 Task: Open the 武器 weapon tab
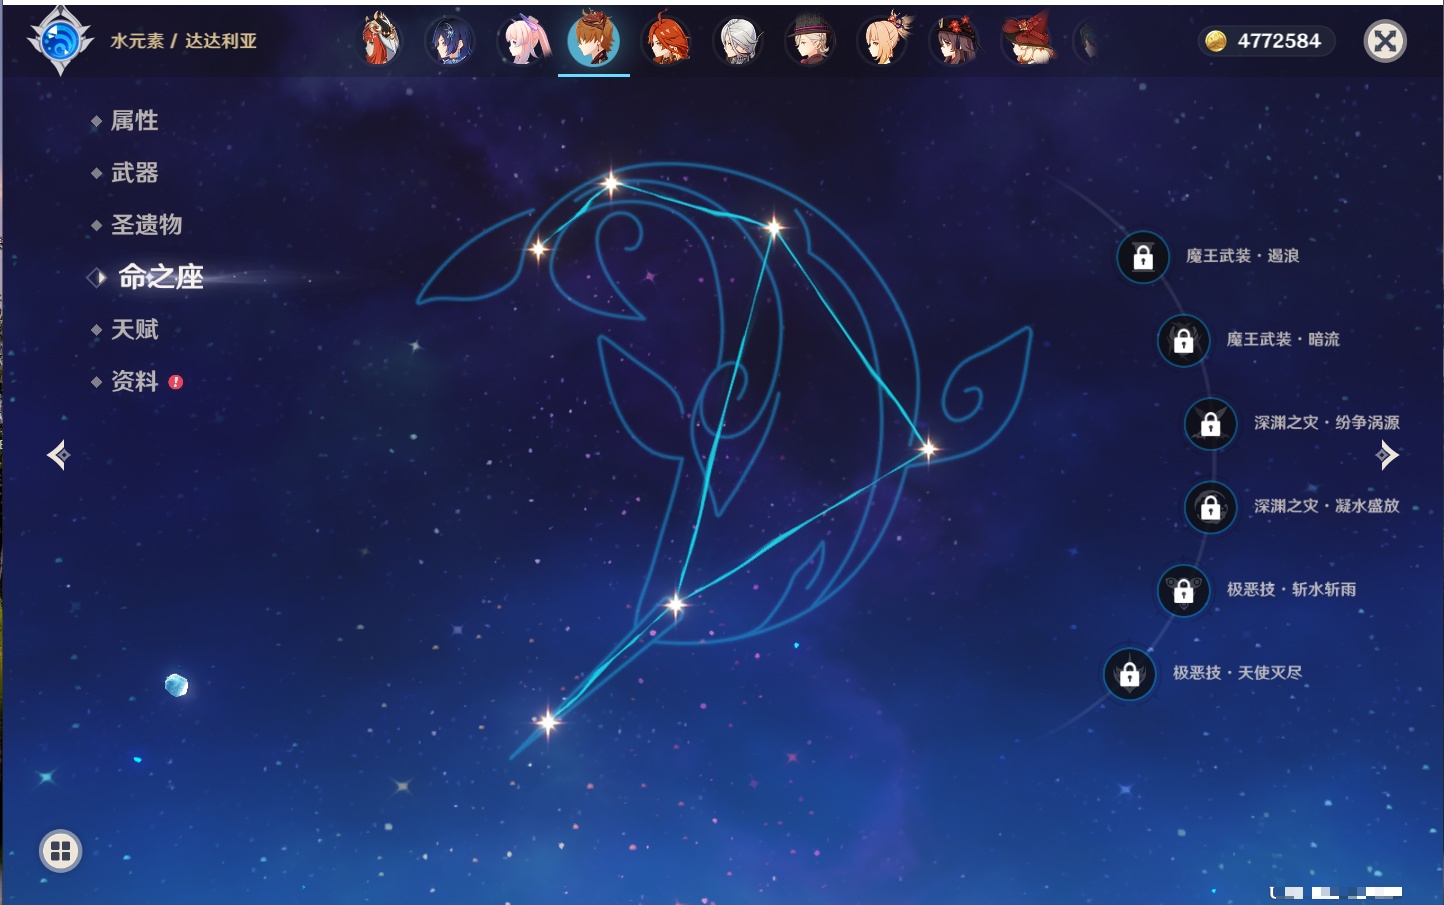134,173
